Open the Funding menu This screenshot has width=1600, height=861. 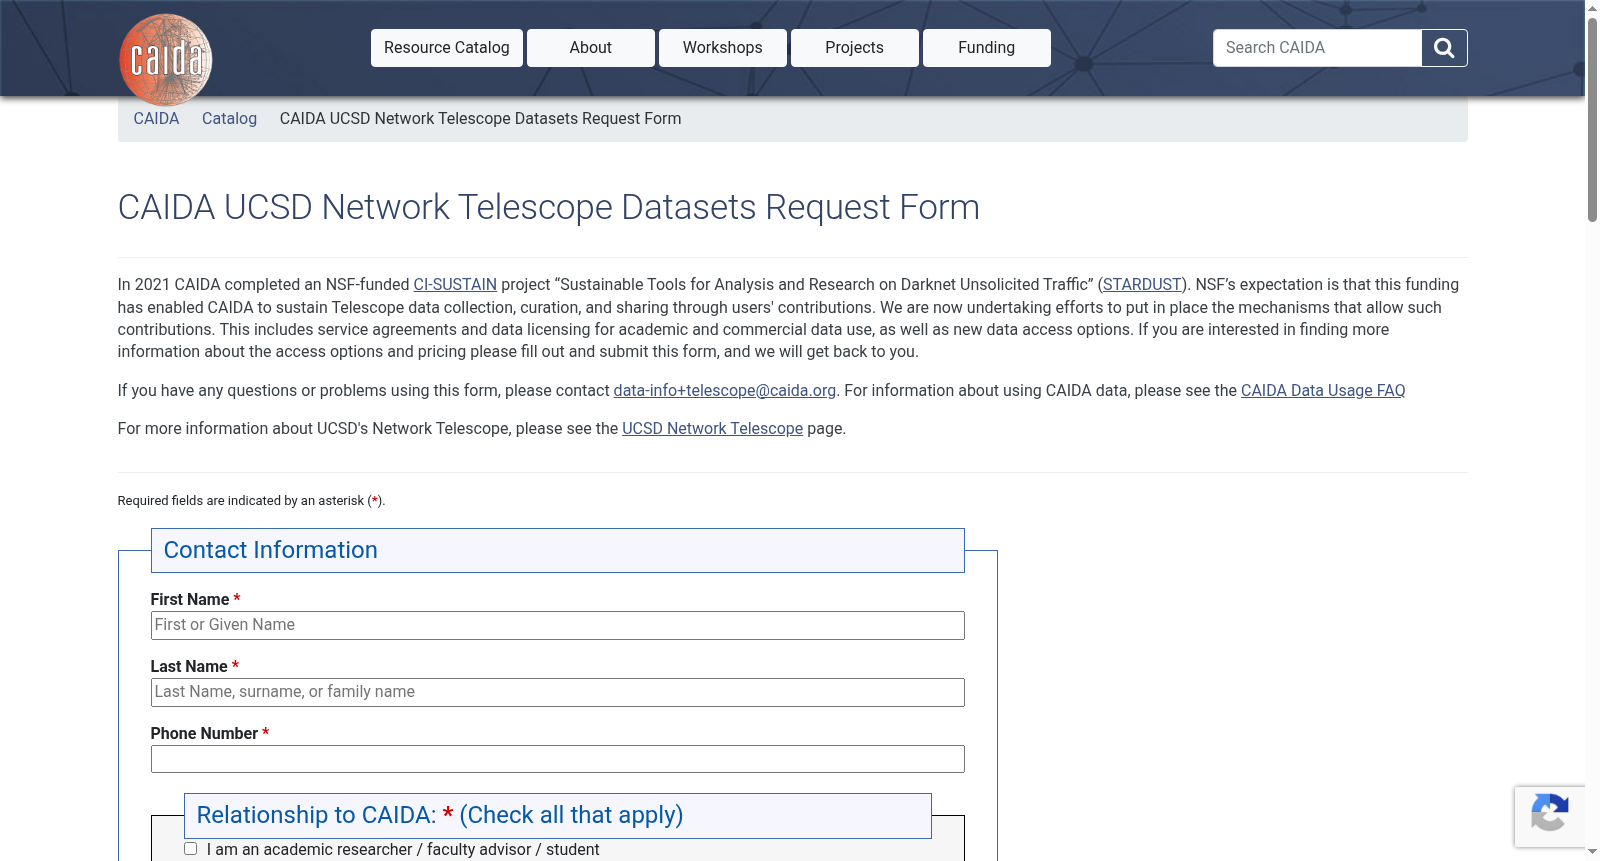tap(987, 48)
